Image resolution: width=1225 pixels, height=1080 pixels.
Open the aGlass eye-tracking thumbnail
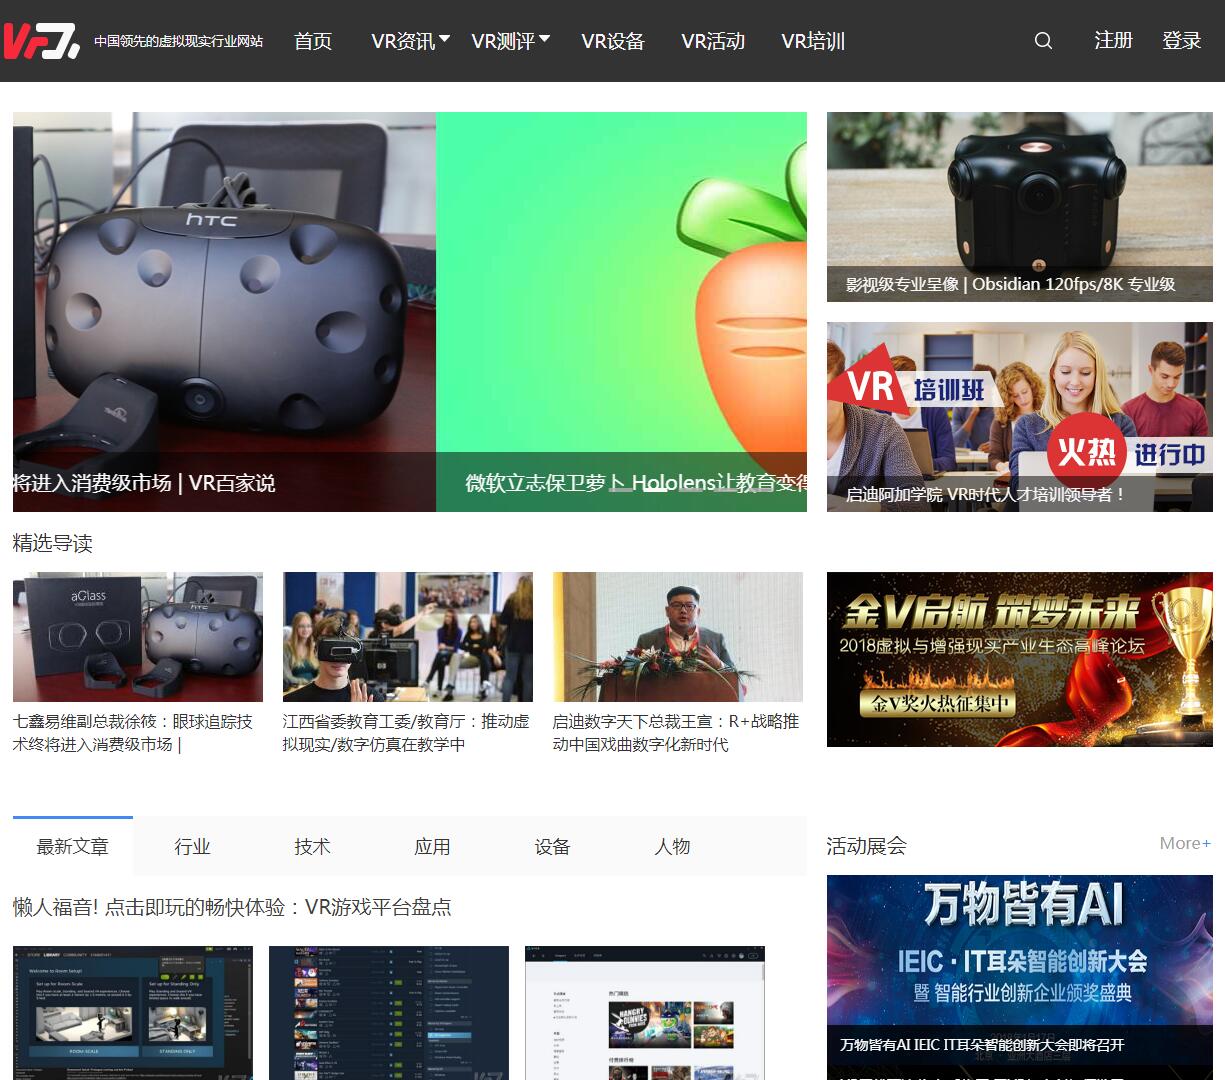point(138,637)
